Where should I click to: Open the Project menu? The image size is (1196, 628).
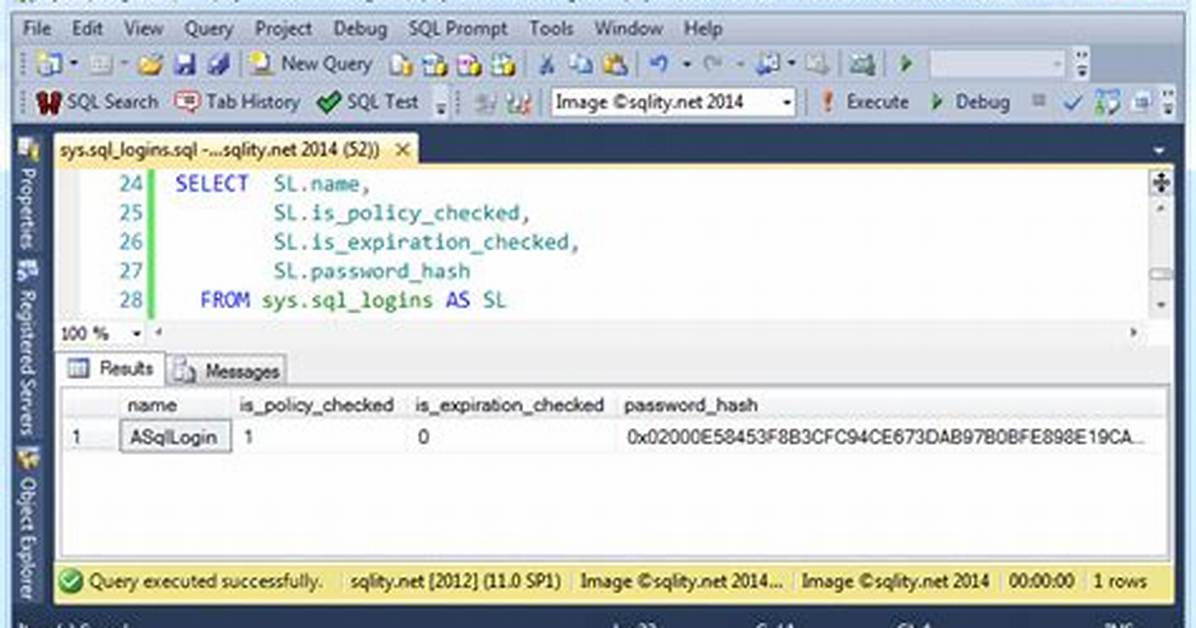tap(283, 29)
